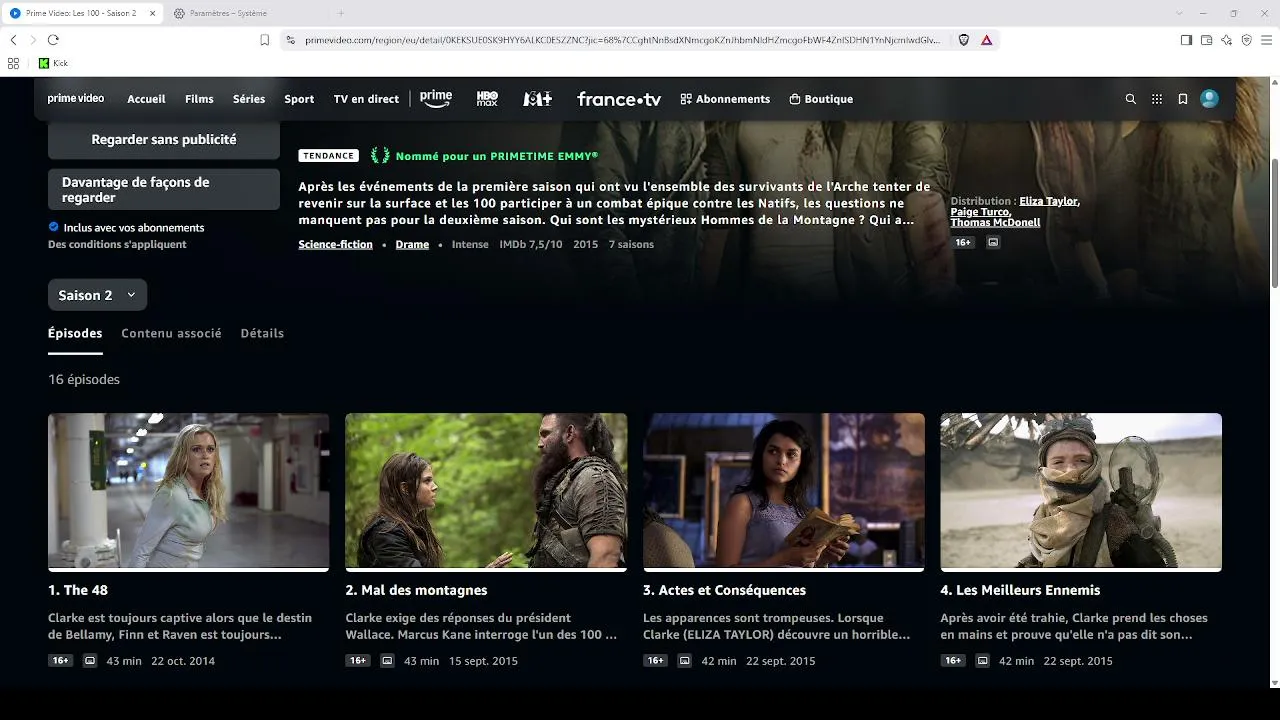
Task: Click the '16 épisodes' count text
Action: [84, 380]
